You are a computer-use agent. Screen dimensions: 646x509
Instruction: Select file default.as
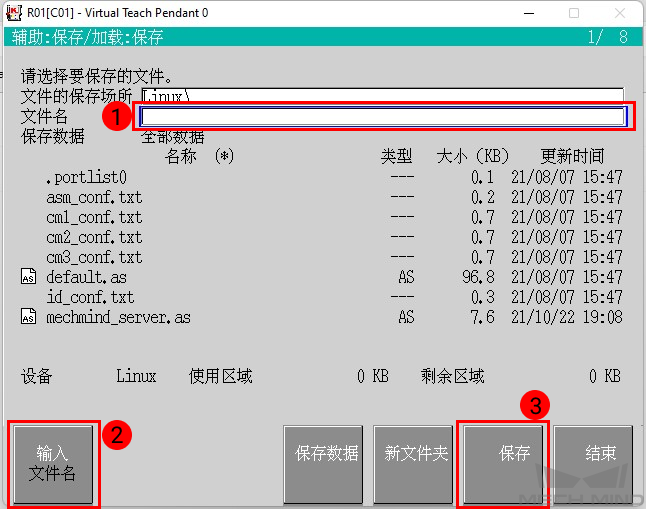pyautogui.click(x=86, y=277)
